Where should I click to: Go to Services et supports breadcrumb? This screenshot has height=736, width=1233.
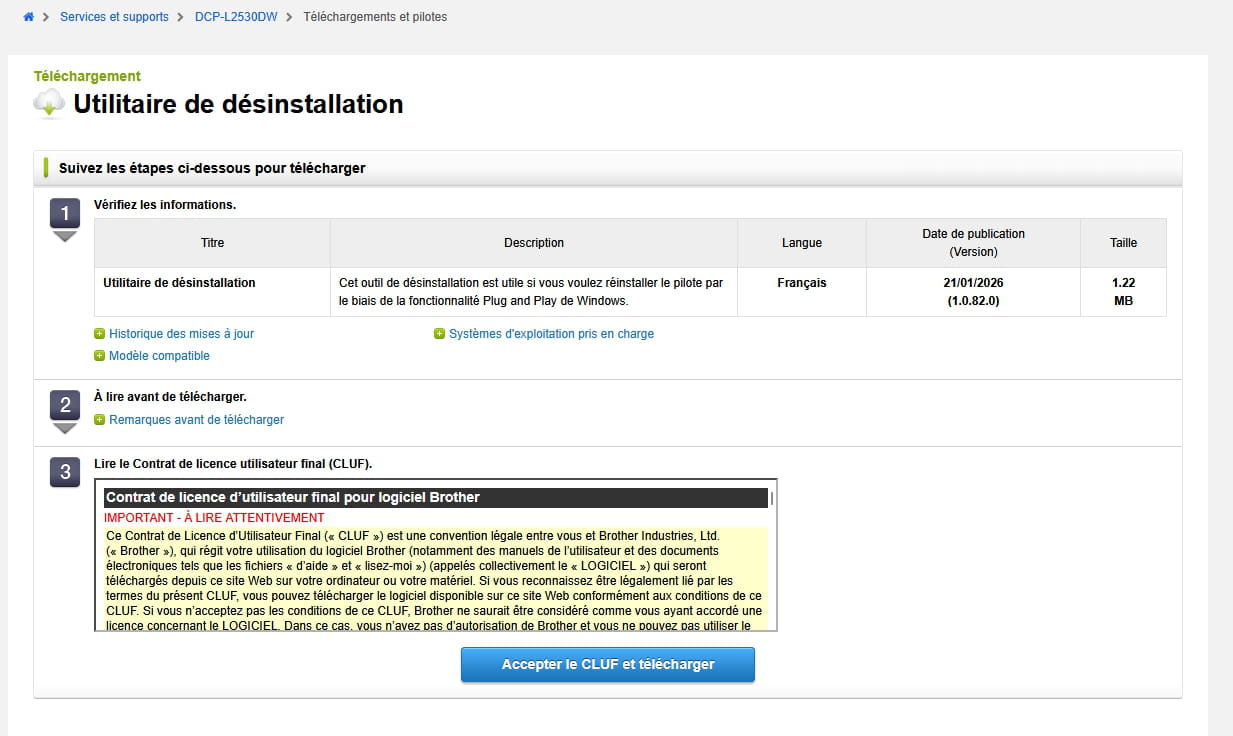coord(114,17)
